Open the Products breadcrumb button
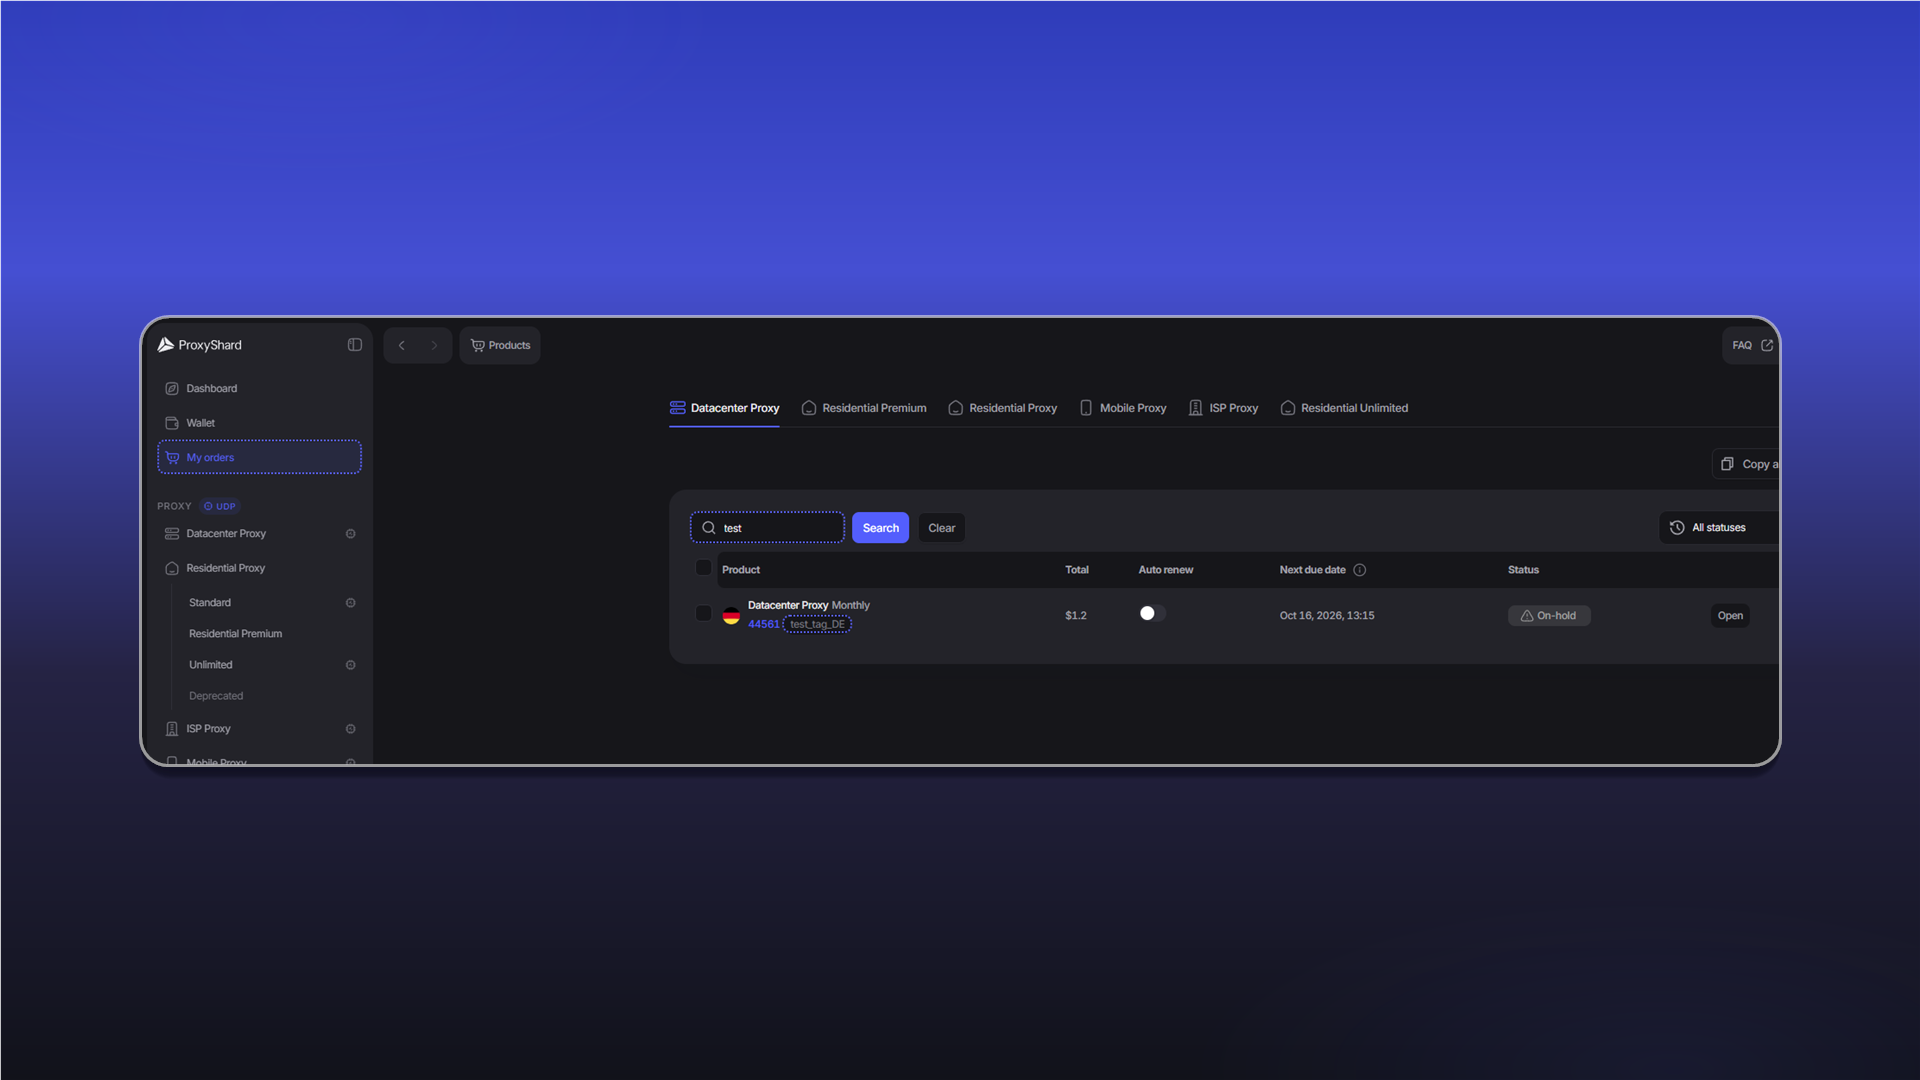1920x1080 pixels. (500, 345)
